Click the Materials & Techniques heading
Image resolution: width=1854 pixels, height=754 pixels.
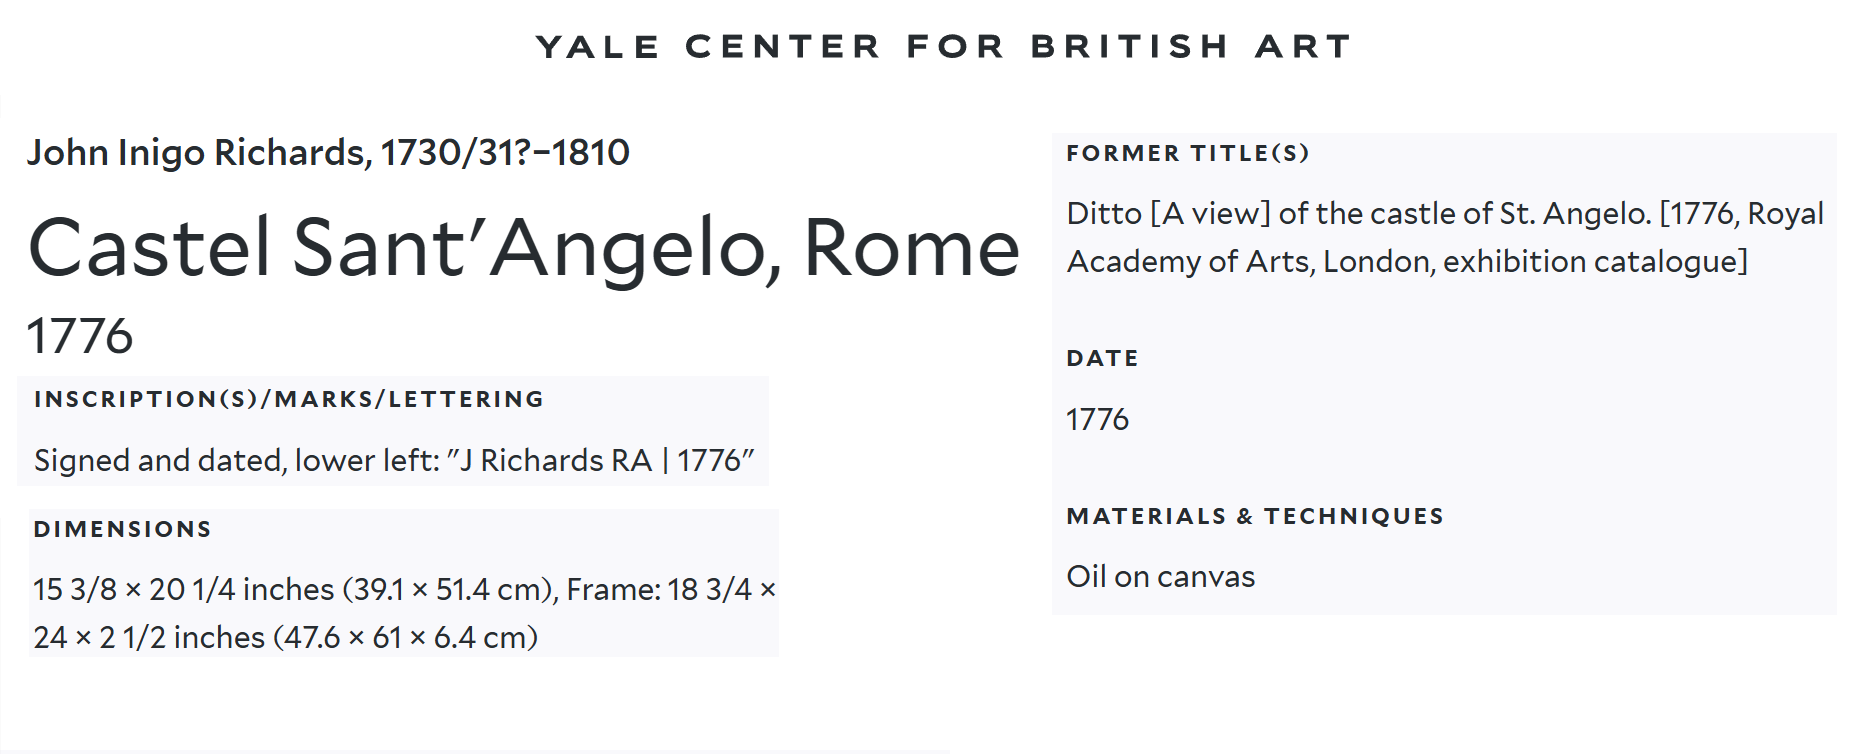(x=1255, y=516)
